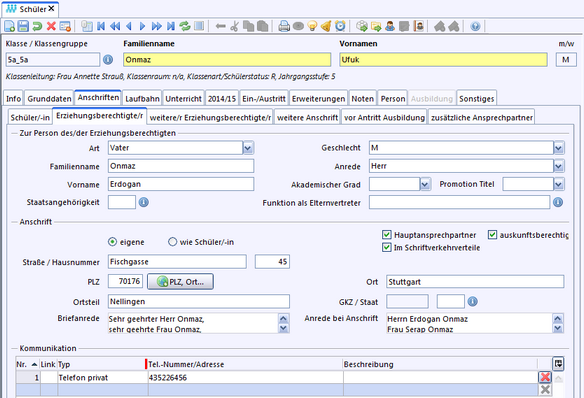This screenshot has height=398, width=584.
Task: Open the Akademischer Grad dropdown
Action: [x=425, y=184]
